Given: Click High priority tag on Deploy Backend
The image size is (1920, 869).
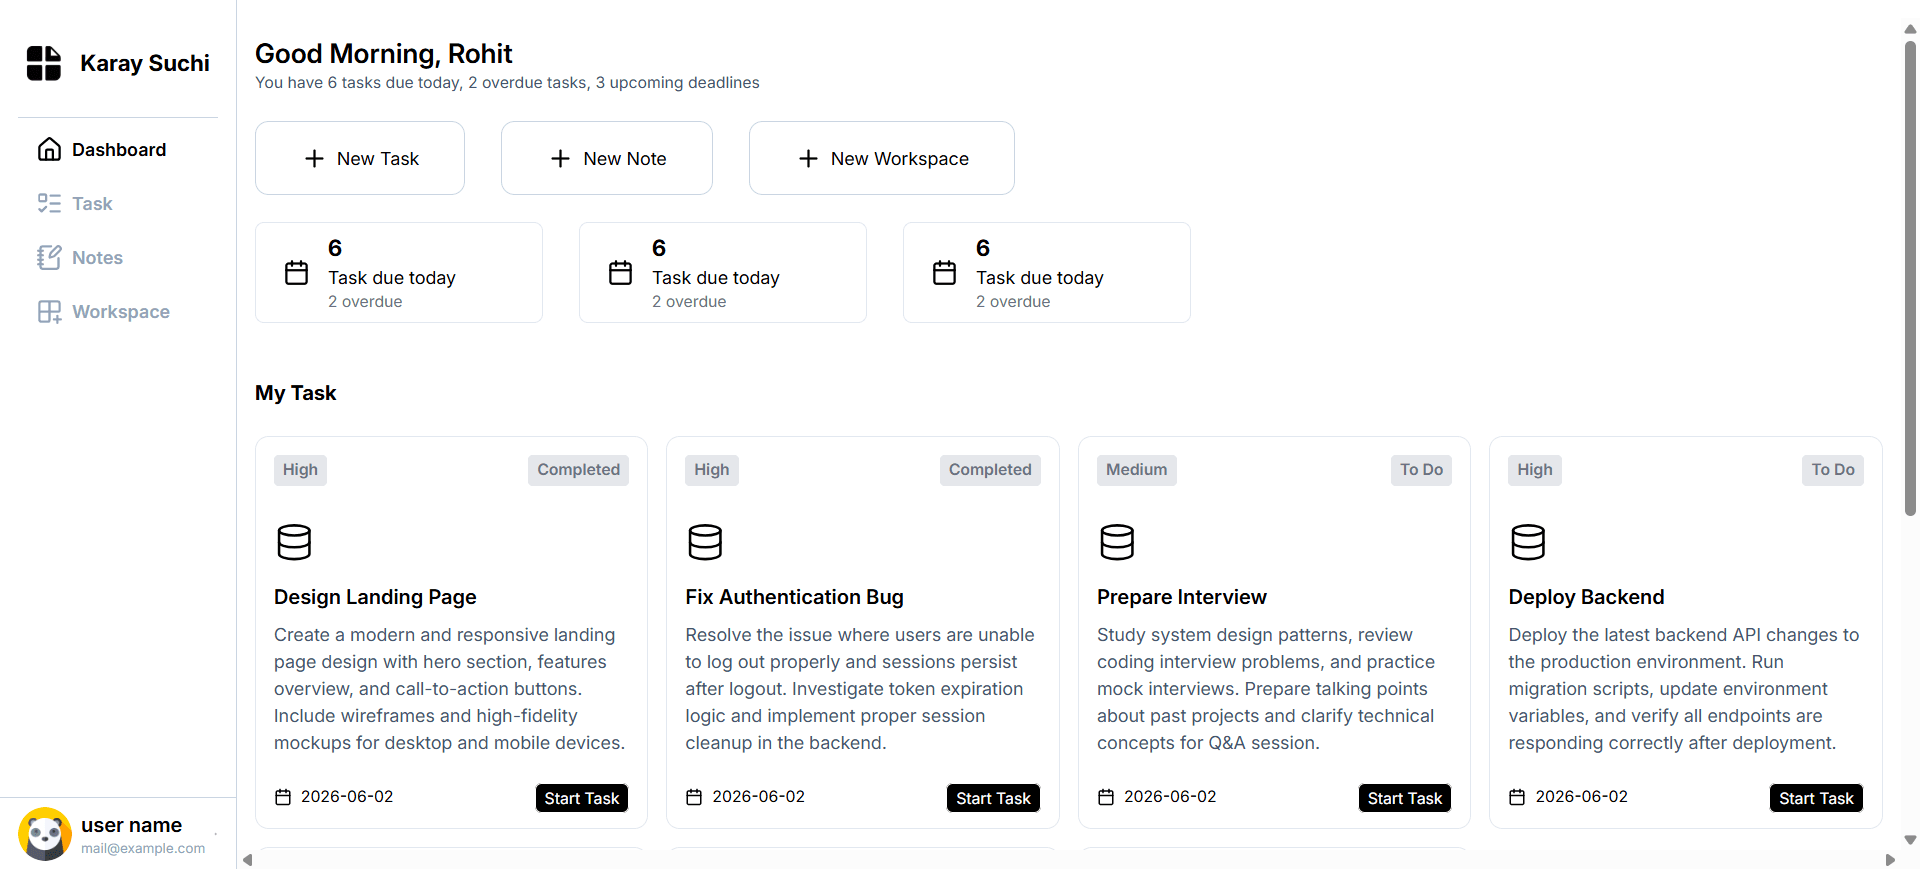Looking at the screenshot, I should (x=1535, y=470).
